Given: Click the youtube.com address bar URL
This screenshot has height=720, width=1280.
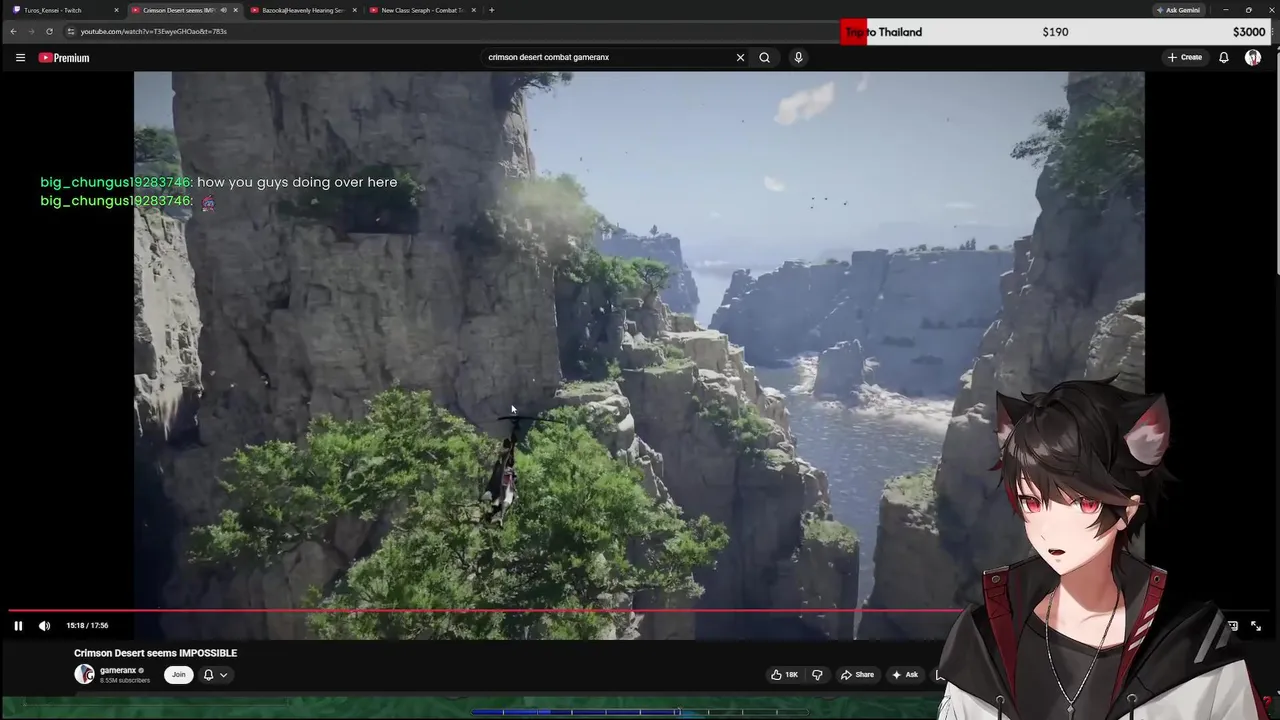Looking at the screenshot, I should 153,31.
